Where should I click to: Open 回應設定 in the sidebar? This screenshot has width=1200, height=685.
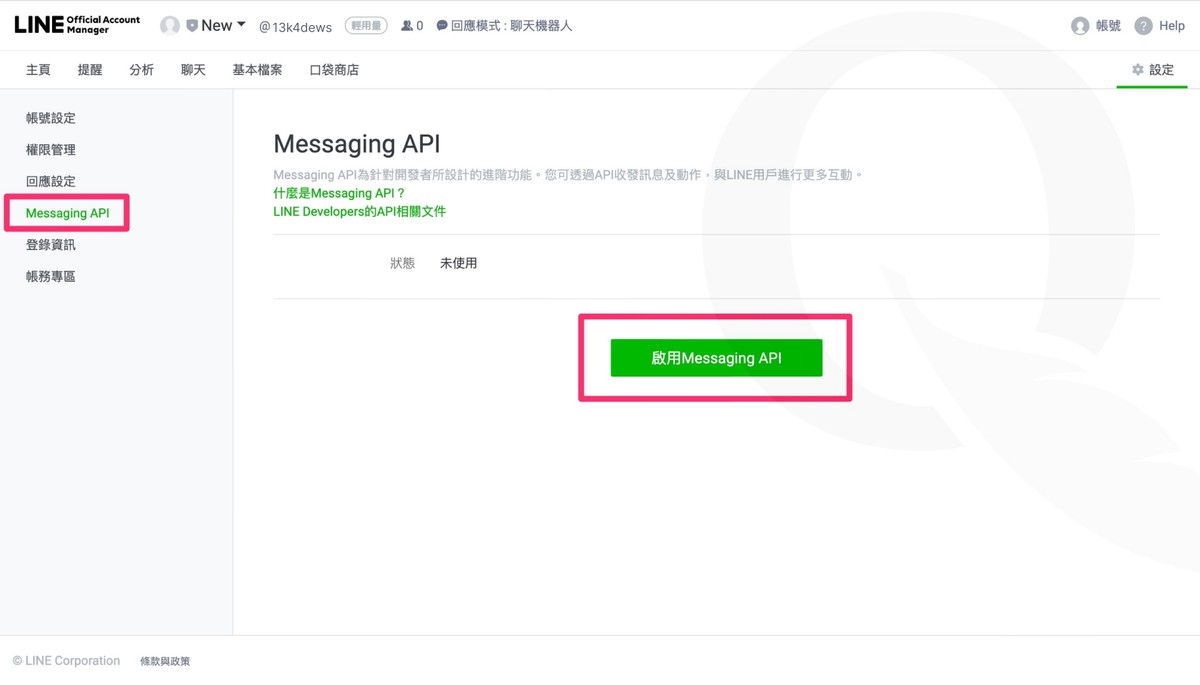pos(51,181)
